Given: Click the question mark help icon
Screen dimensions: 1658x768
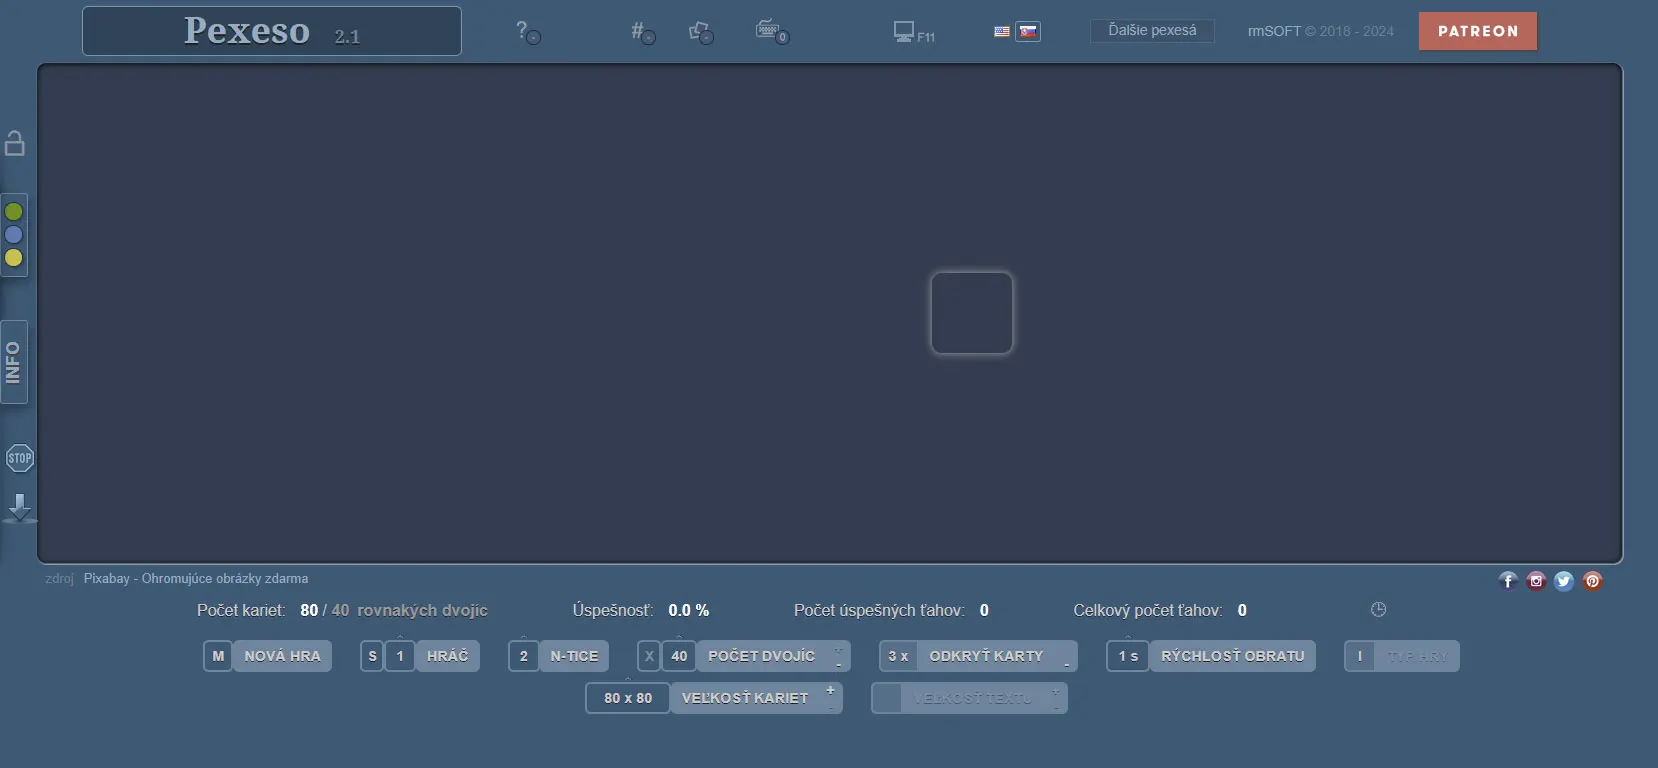Looking at the screenshot, I should [526, 32].
